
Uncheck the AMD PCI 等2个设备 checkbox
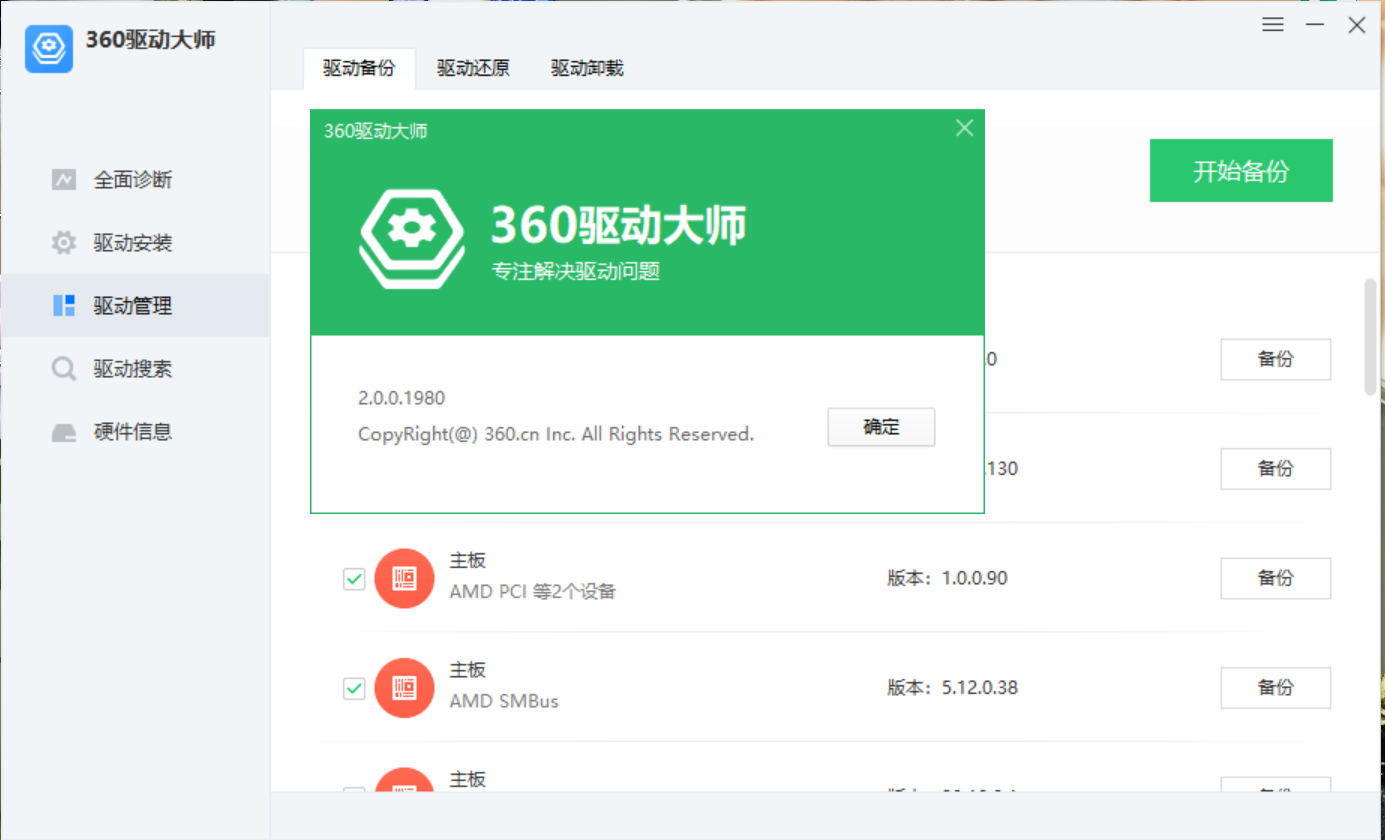354,578
